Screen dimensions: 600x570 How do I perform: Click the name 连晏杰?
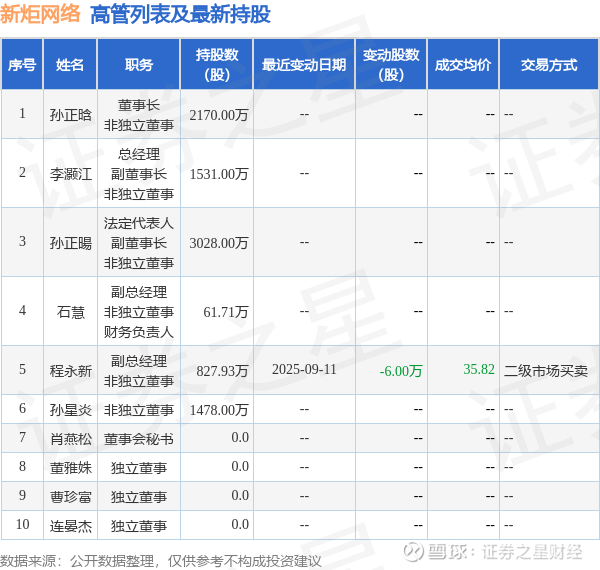(71, 526)
